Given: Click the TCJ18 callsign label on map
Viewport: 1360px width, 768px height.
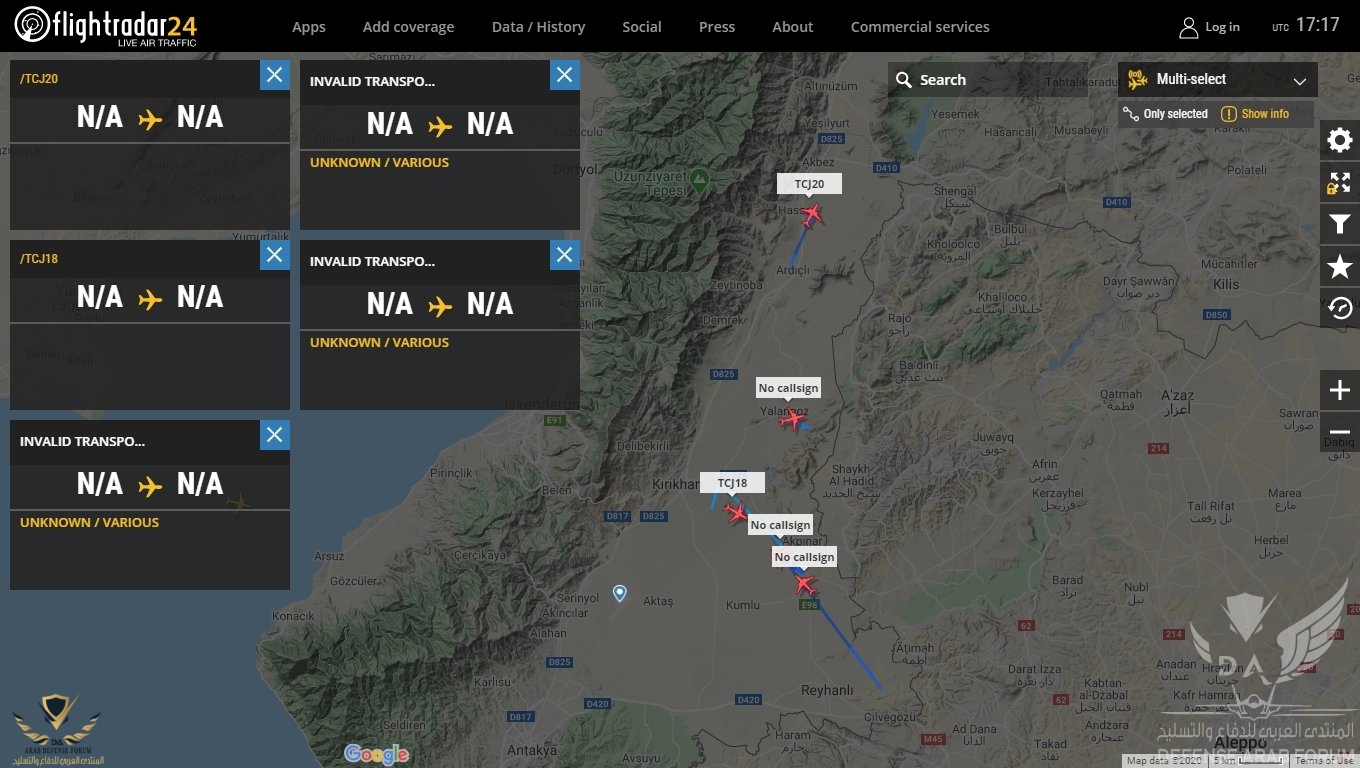Looking at the screenshot, I should (732, 483).
